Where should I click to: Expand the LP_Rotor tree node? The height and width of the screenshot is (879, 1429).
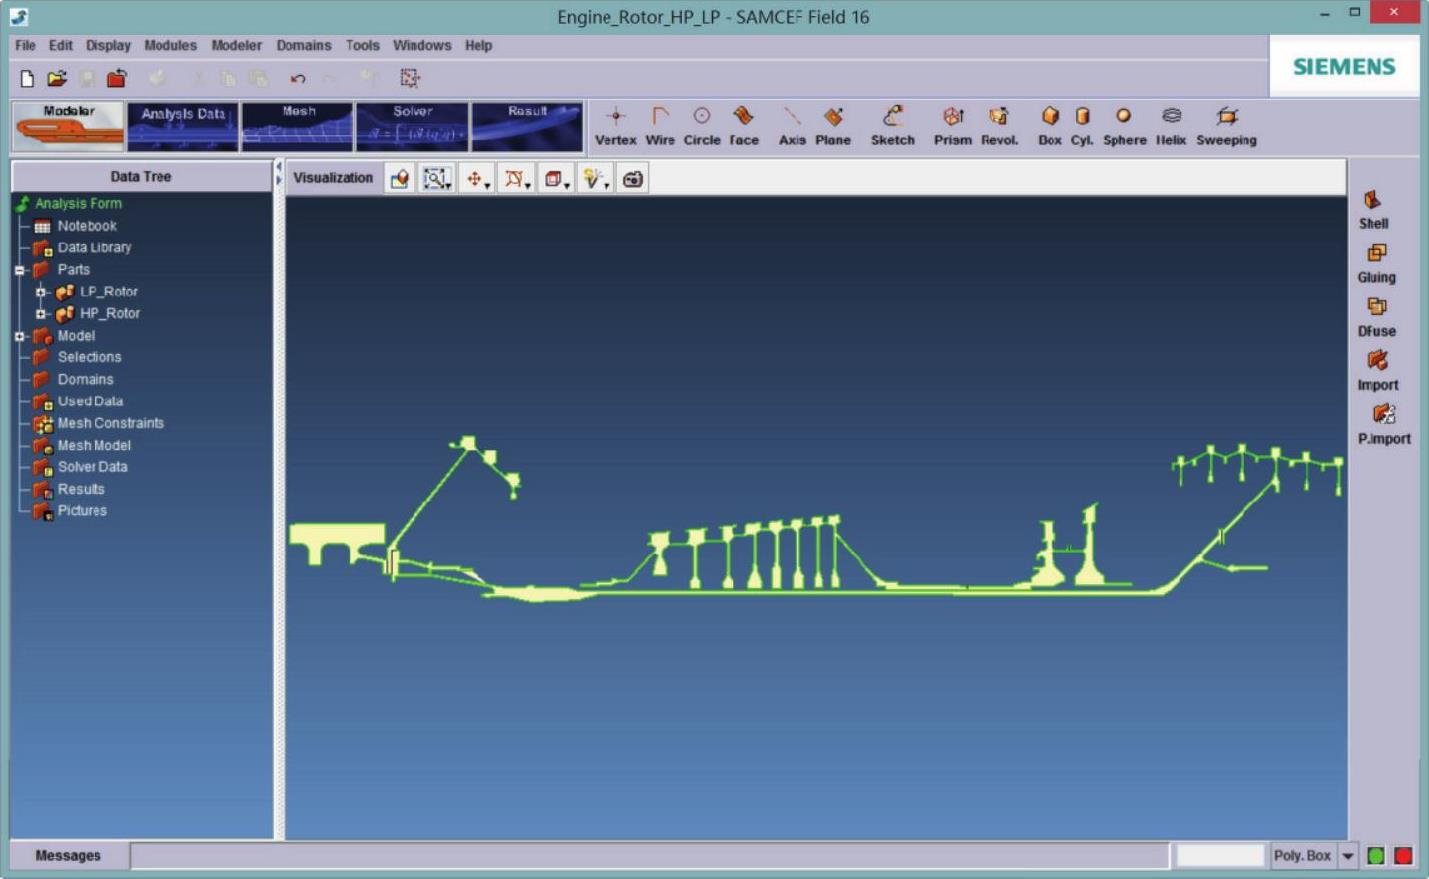click(x=41, y=292)
